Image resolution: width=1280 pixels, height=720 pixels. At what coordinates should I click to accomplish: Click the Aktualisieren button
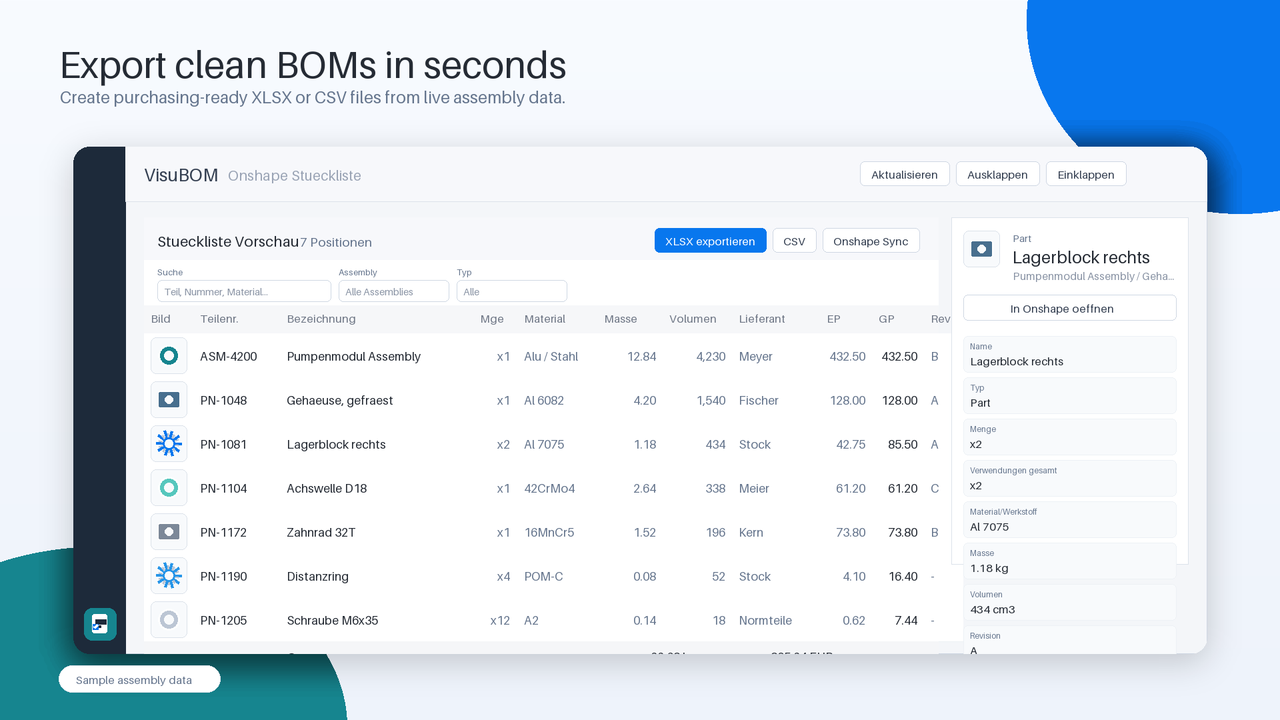point(904,174)
